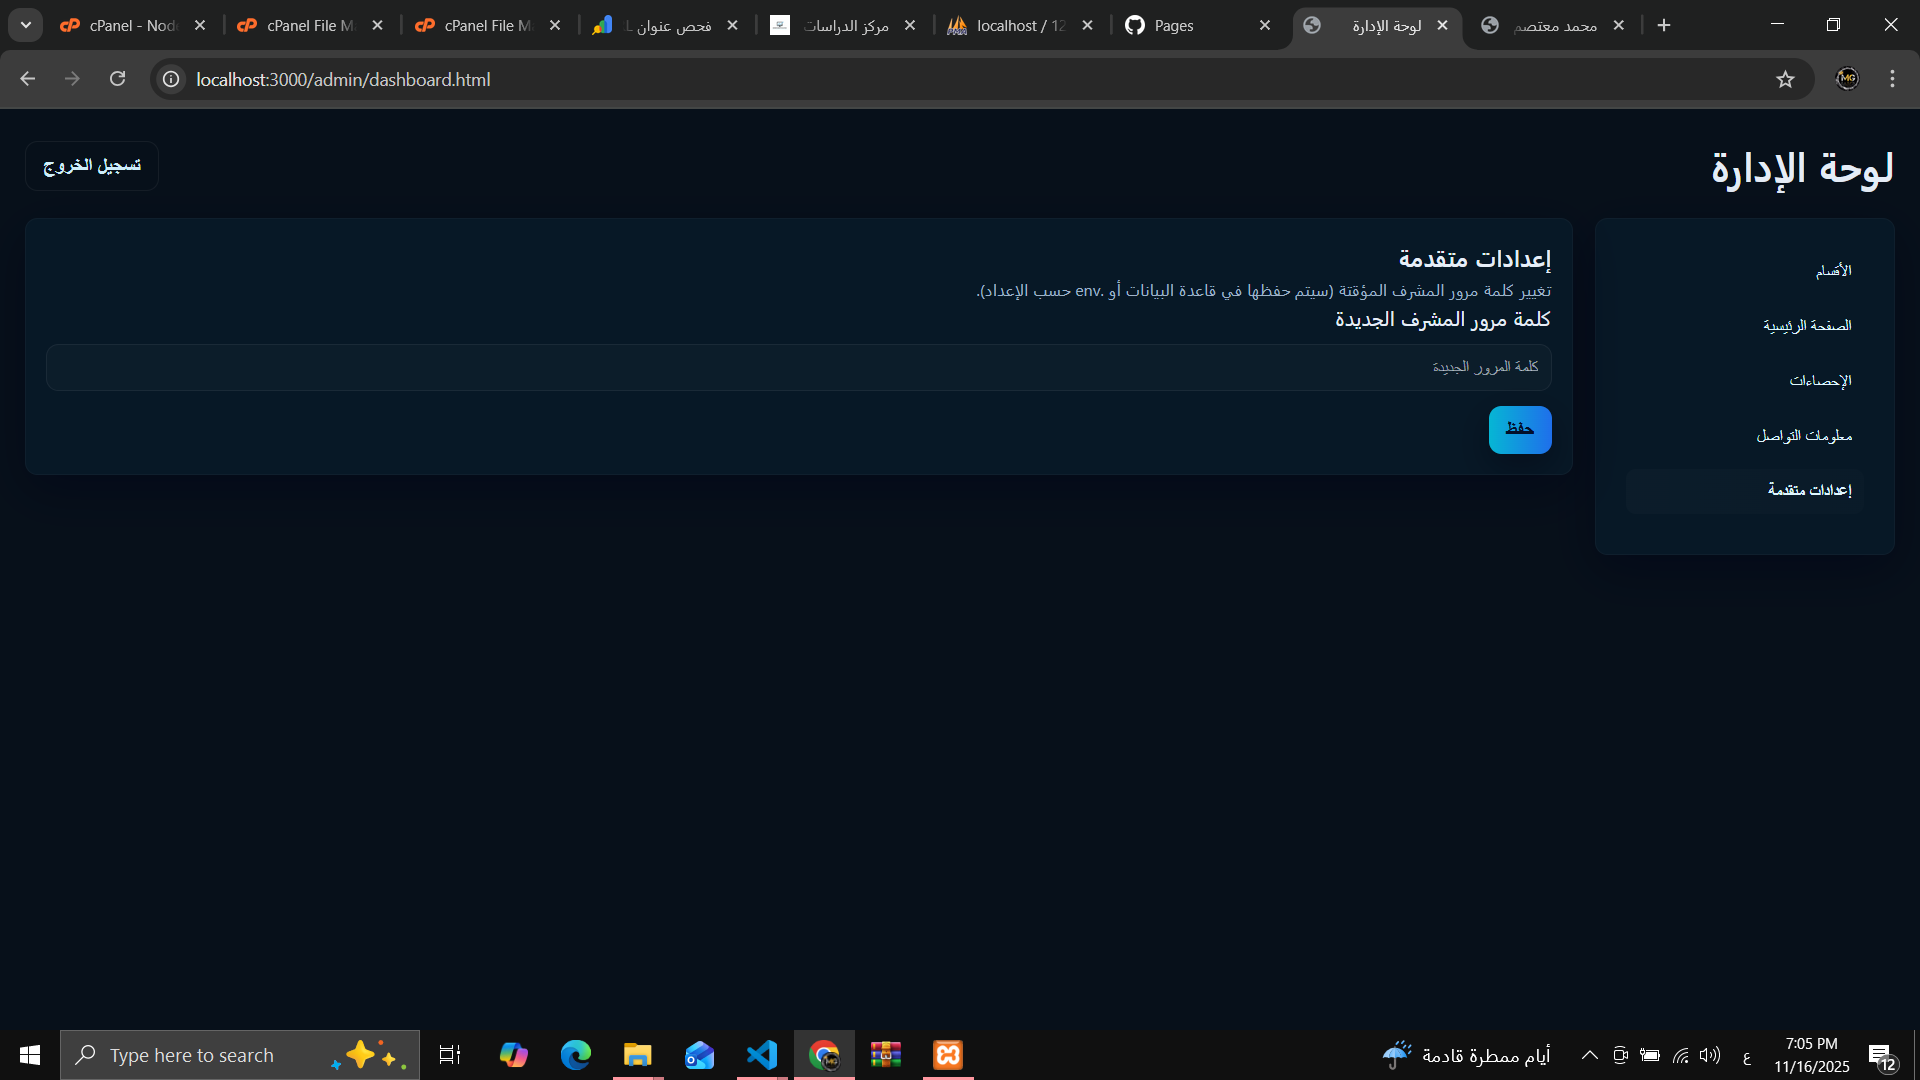The width and height of the screenshot is (1920, 1080).
Task: Click تسجيل الخروج logout button
Action: 92,166
